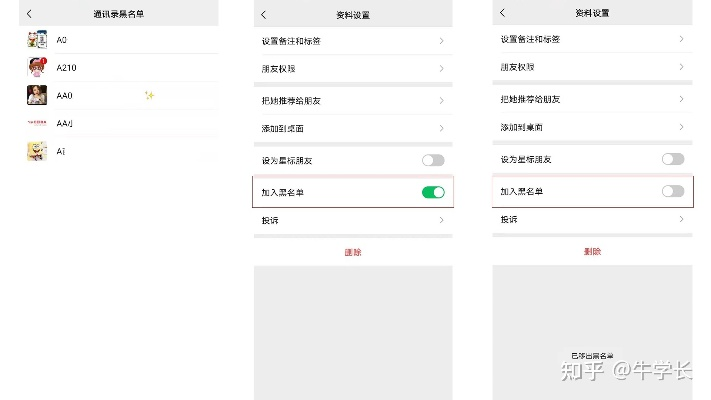Image resolution: width=711 pixels, height=400 pixels.
Task: Expand 添加到桌面 chevron on middle screen
Action: point(441,128)
